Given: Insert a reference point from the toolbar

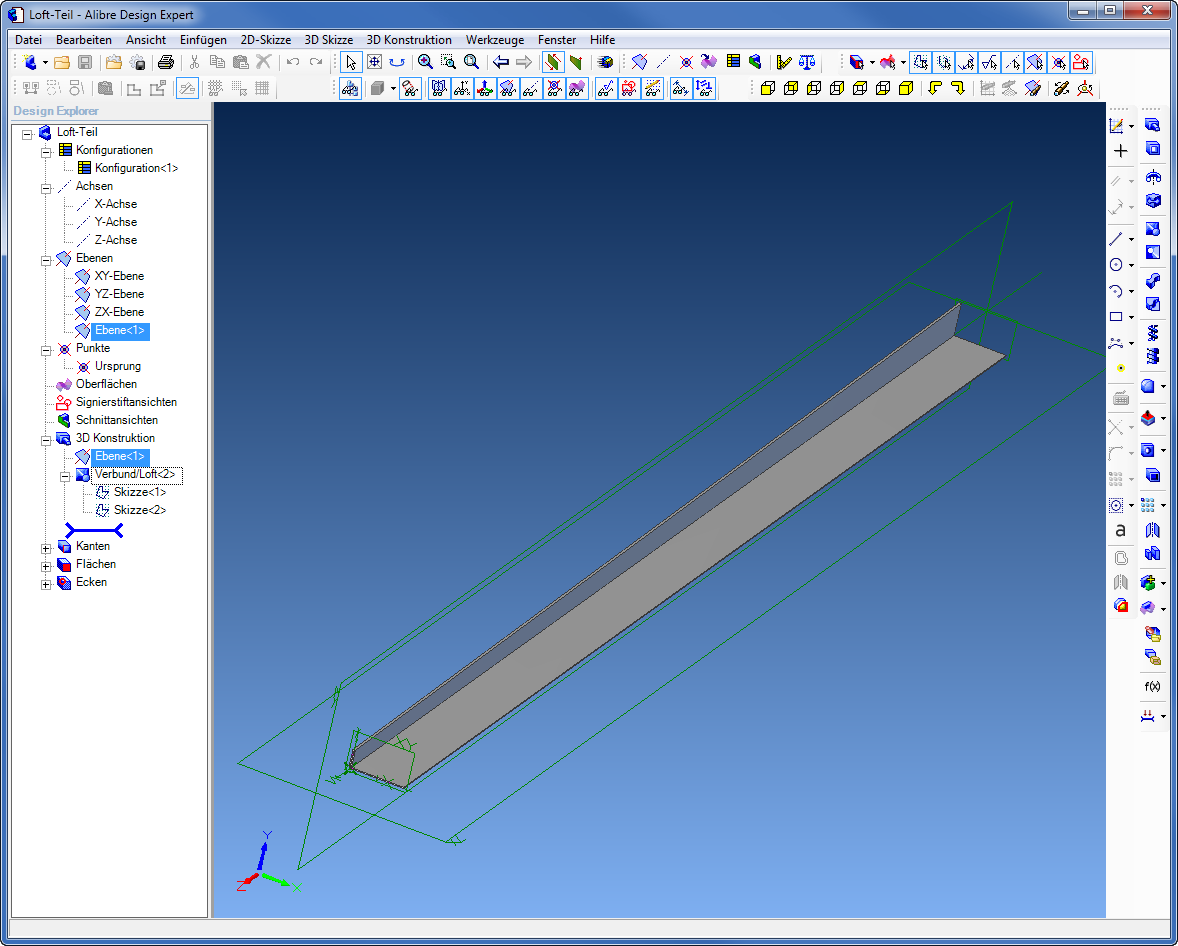Looking at the screenshot, I should (686, 62).
